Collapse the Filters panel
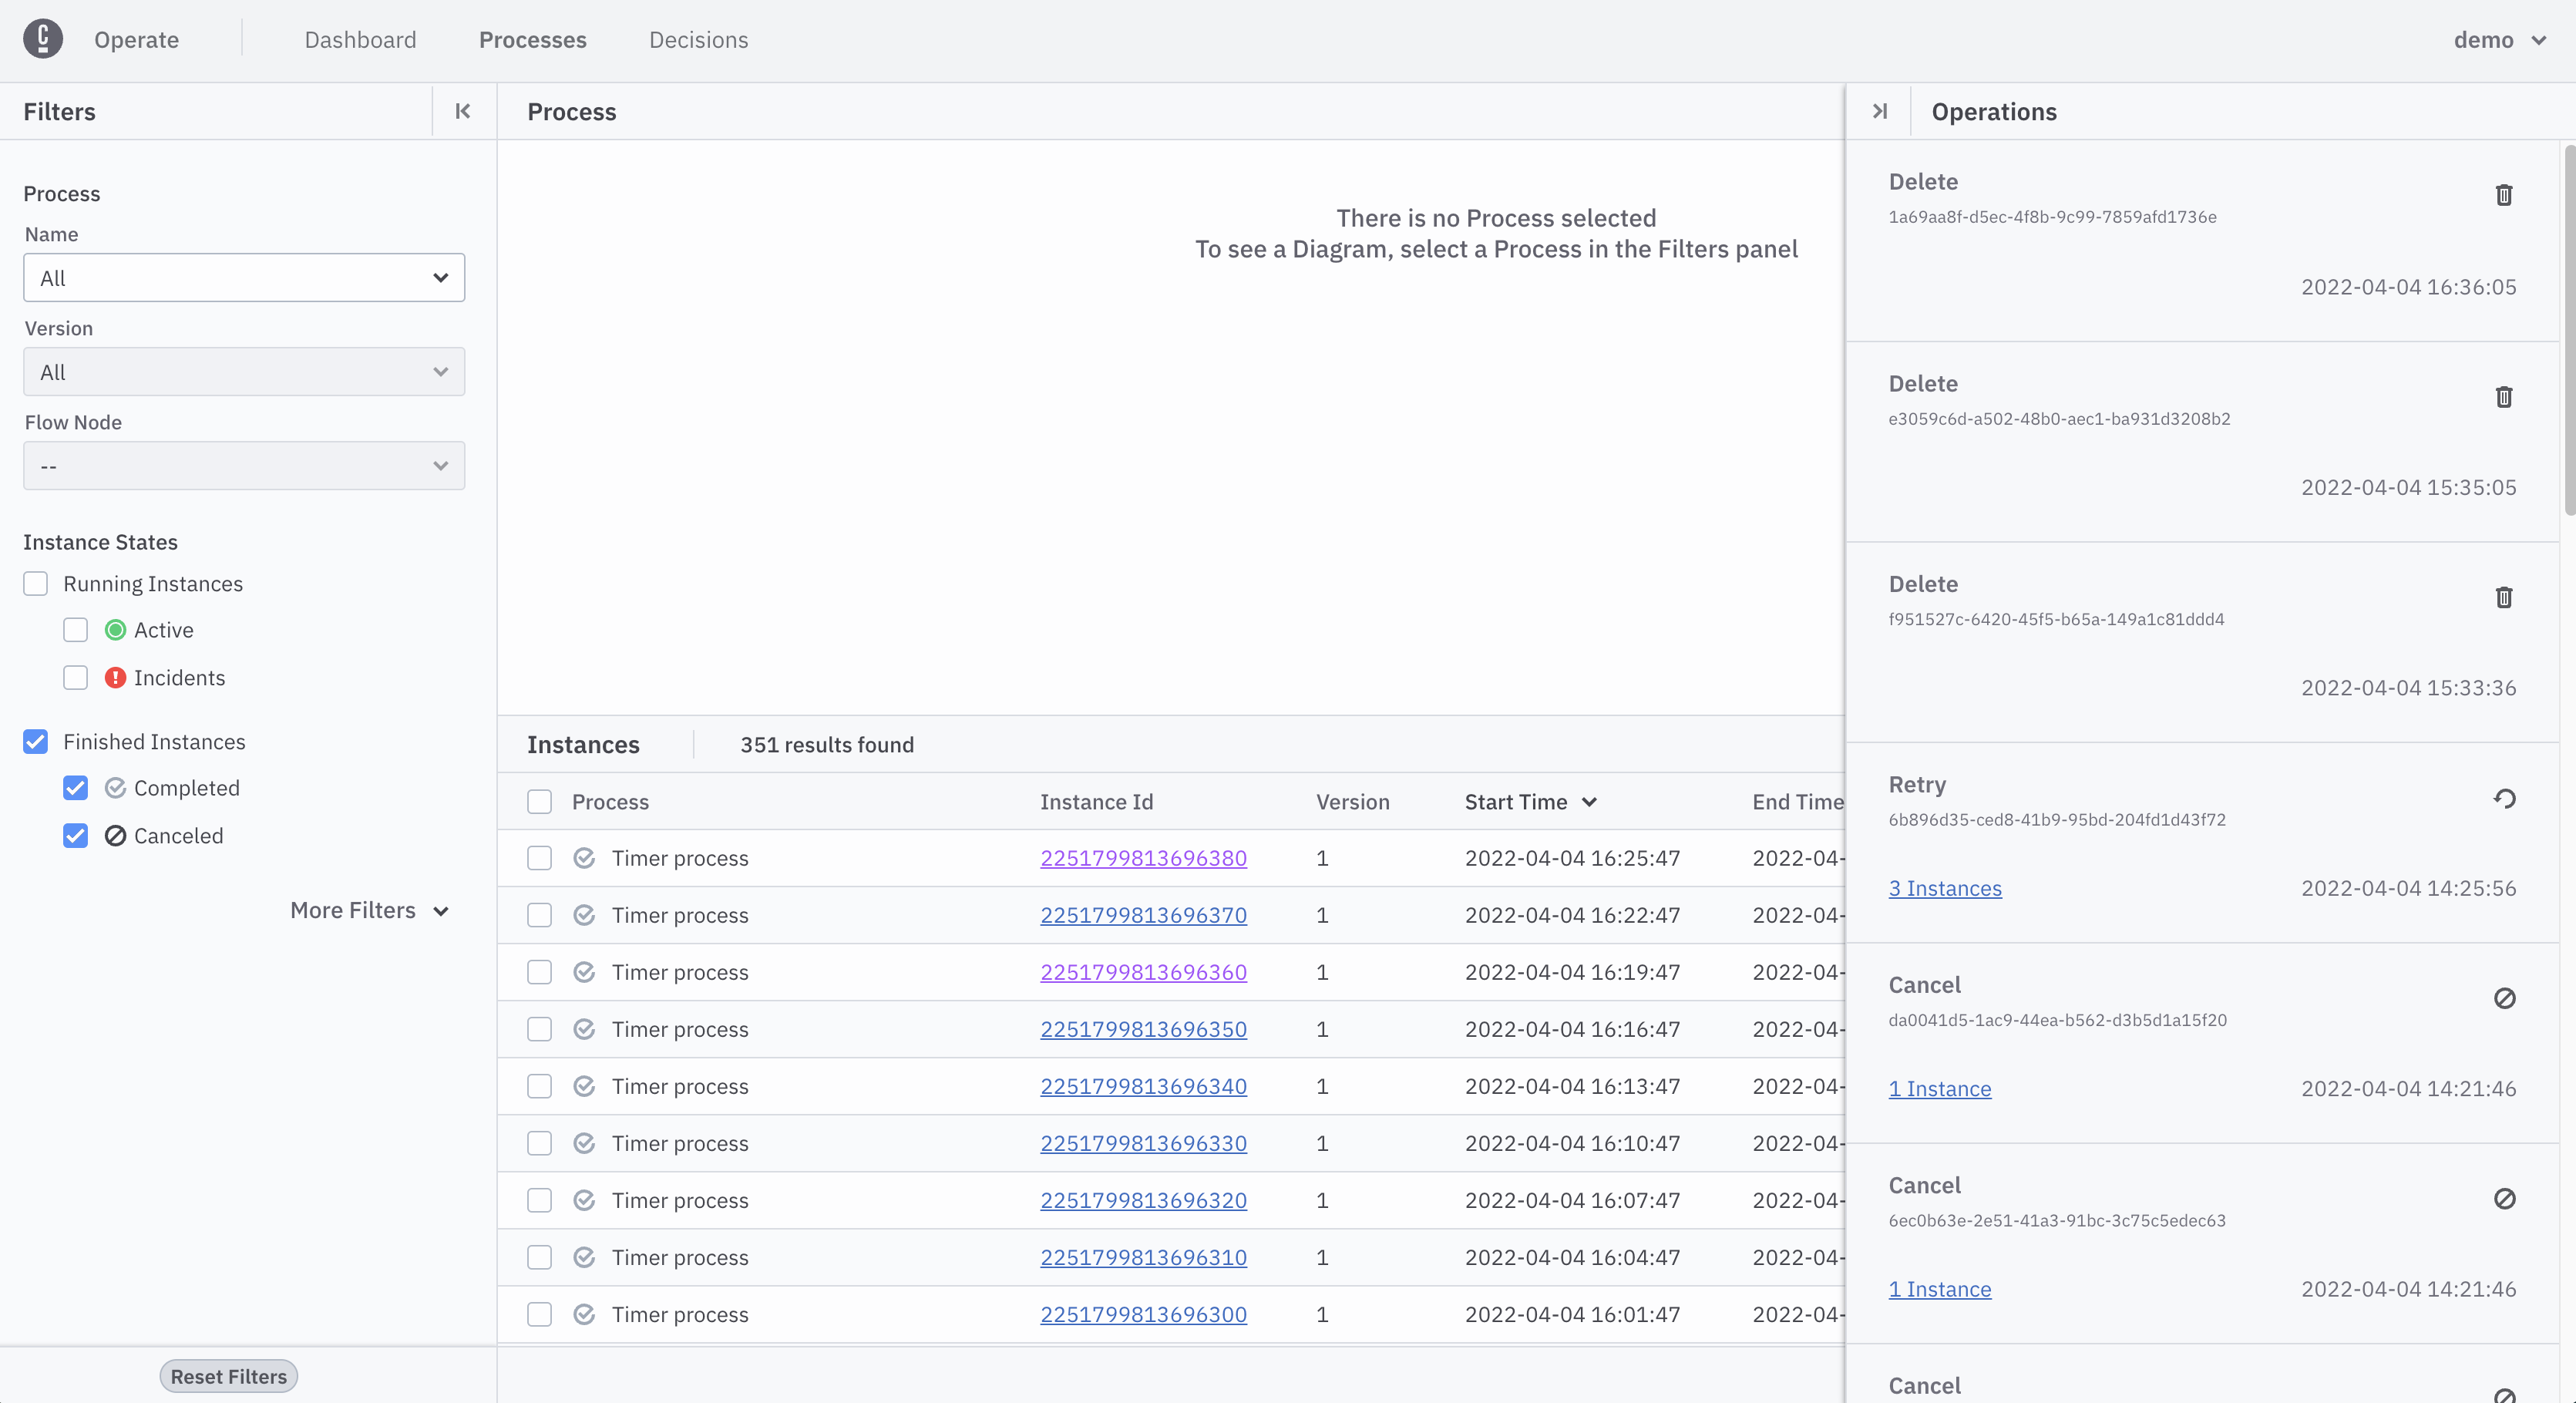The image size is (2576, 1403). [x=462, y=111]
